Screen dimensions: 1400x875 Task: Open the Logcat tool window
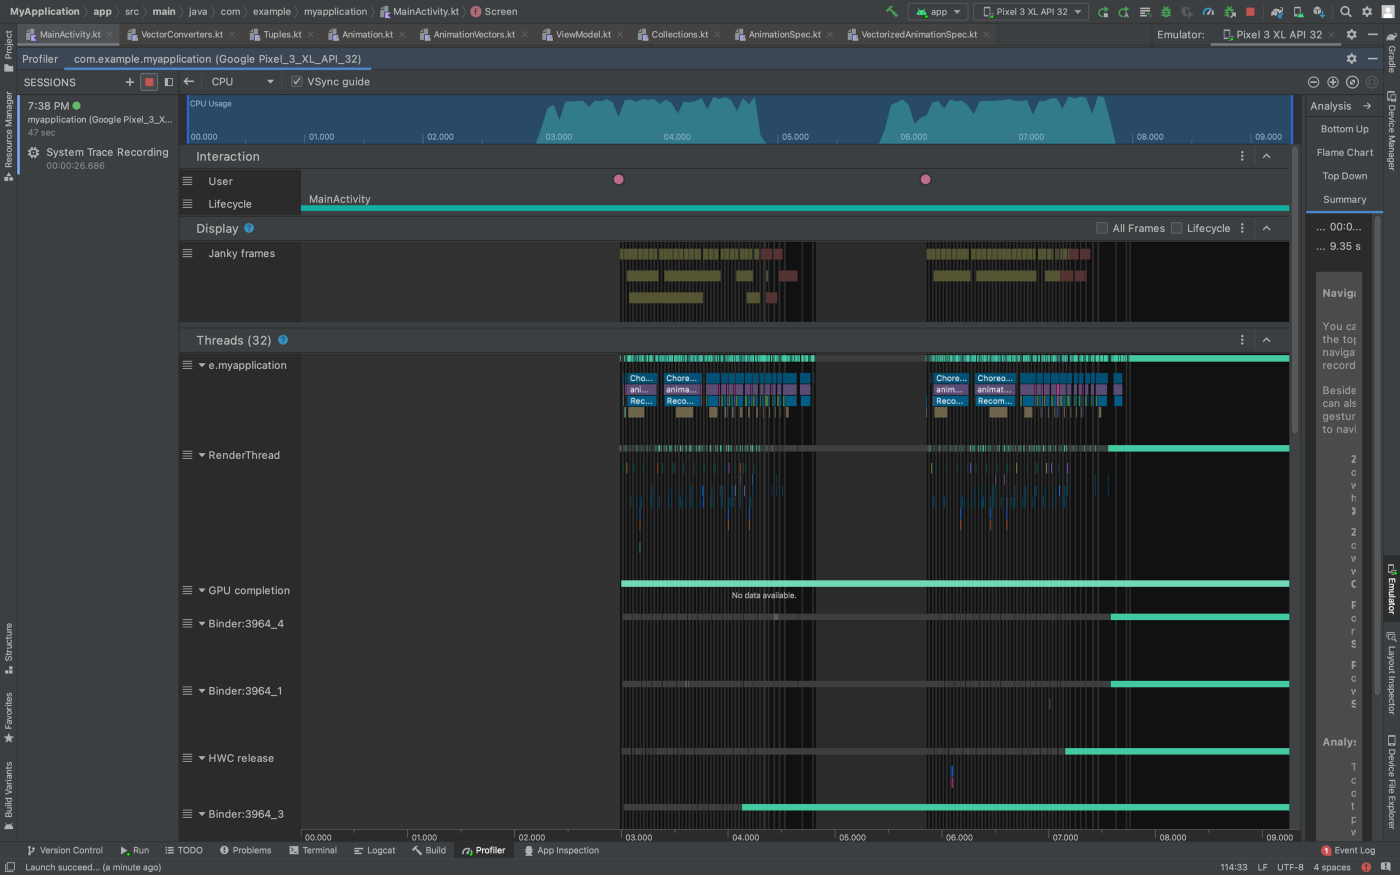(375, 850)
